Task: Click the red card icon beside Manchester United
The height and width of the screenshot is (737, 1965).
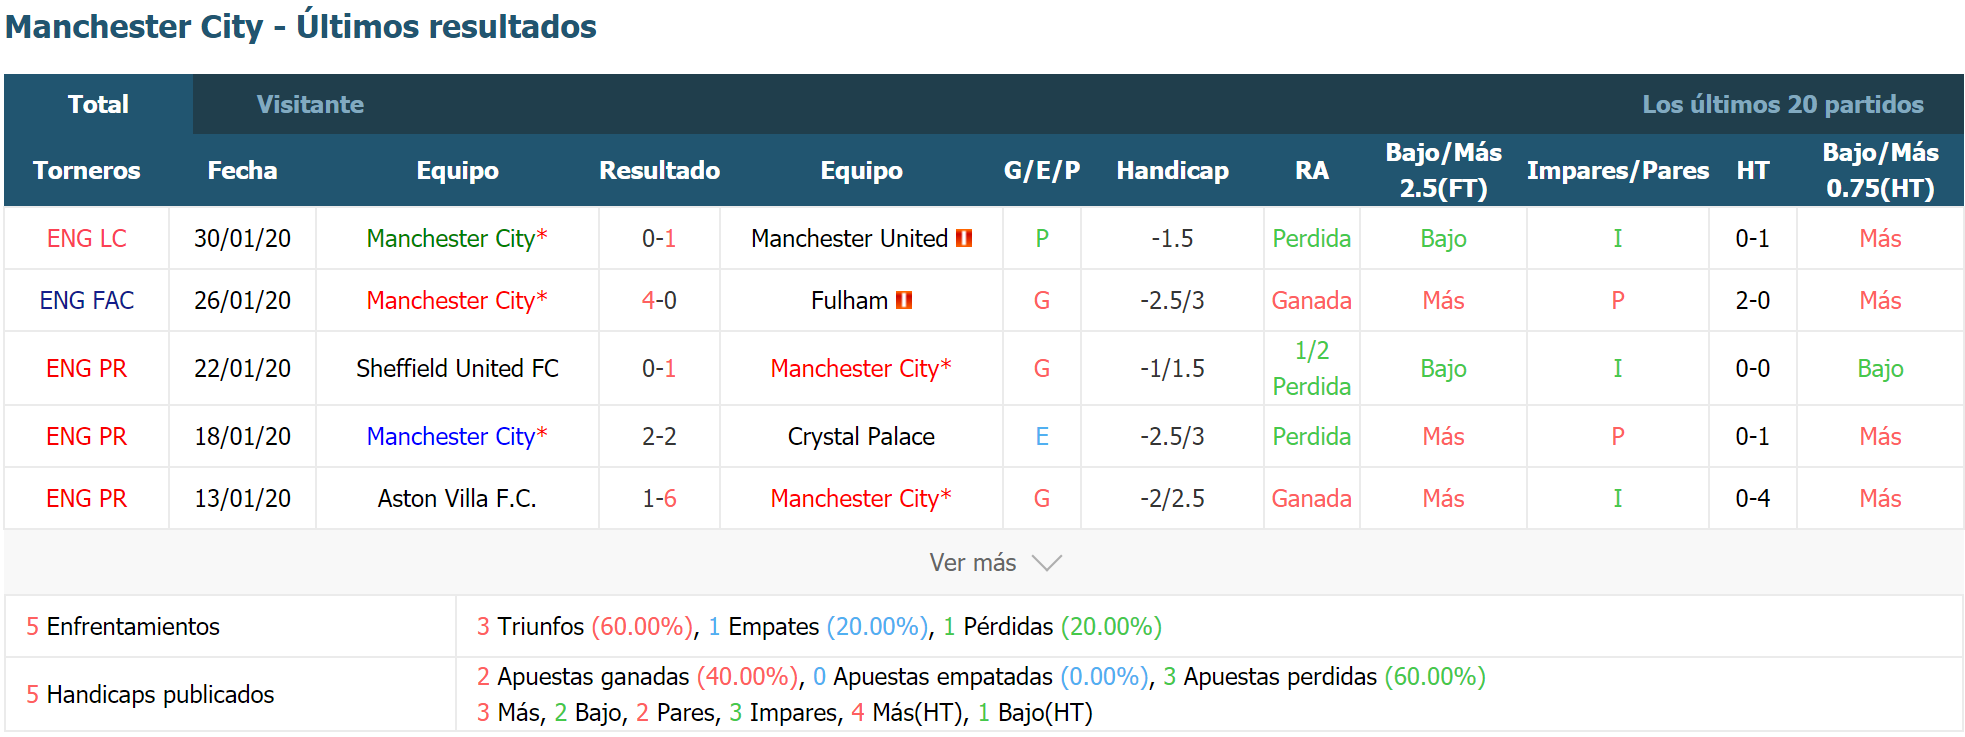Action: 964,239
